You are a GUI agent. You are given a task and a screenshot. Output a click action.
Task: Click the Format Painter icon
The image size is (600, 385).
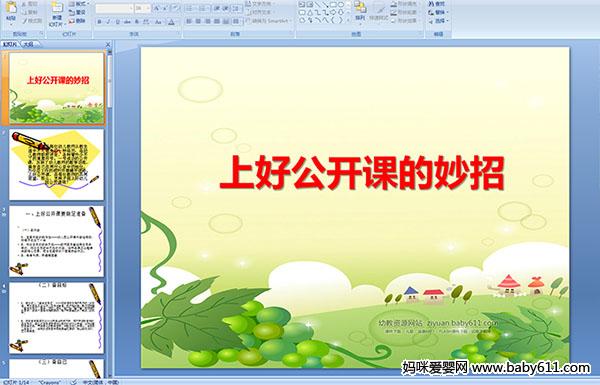(x=32, y=21)
